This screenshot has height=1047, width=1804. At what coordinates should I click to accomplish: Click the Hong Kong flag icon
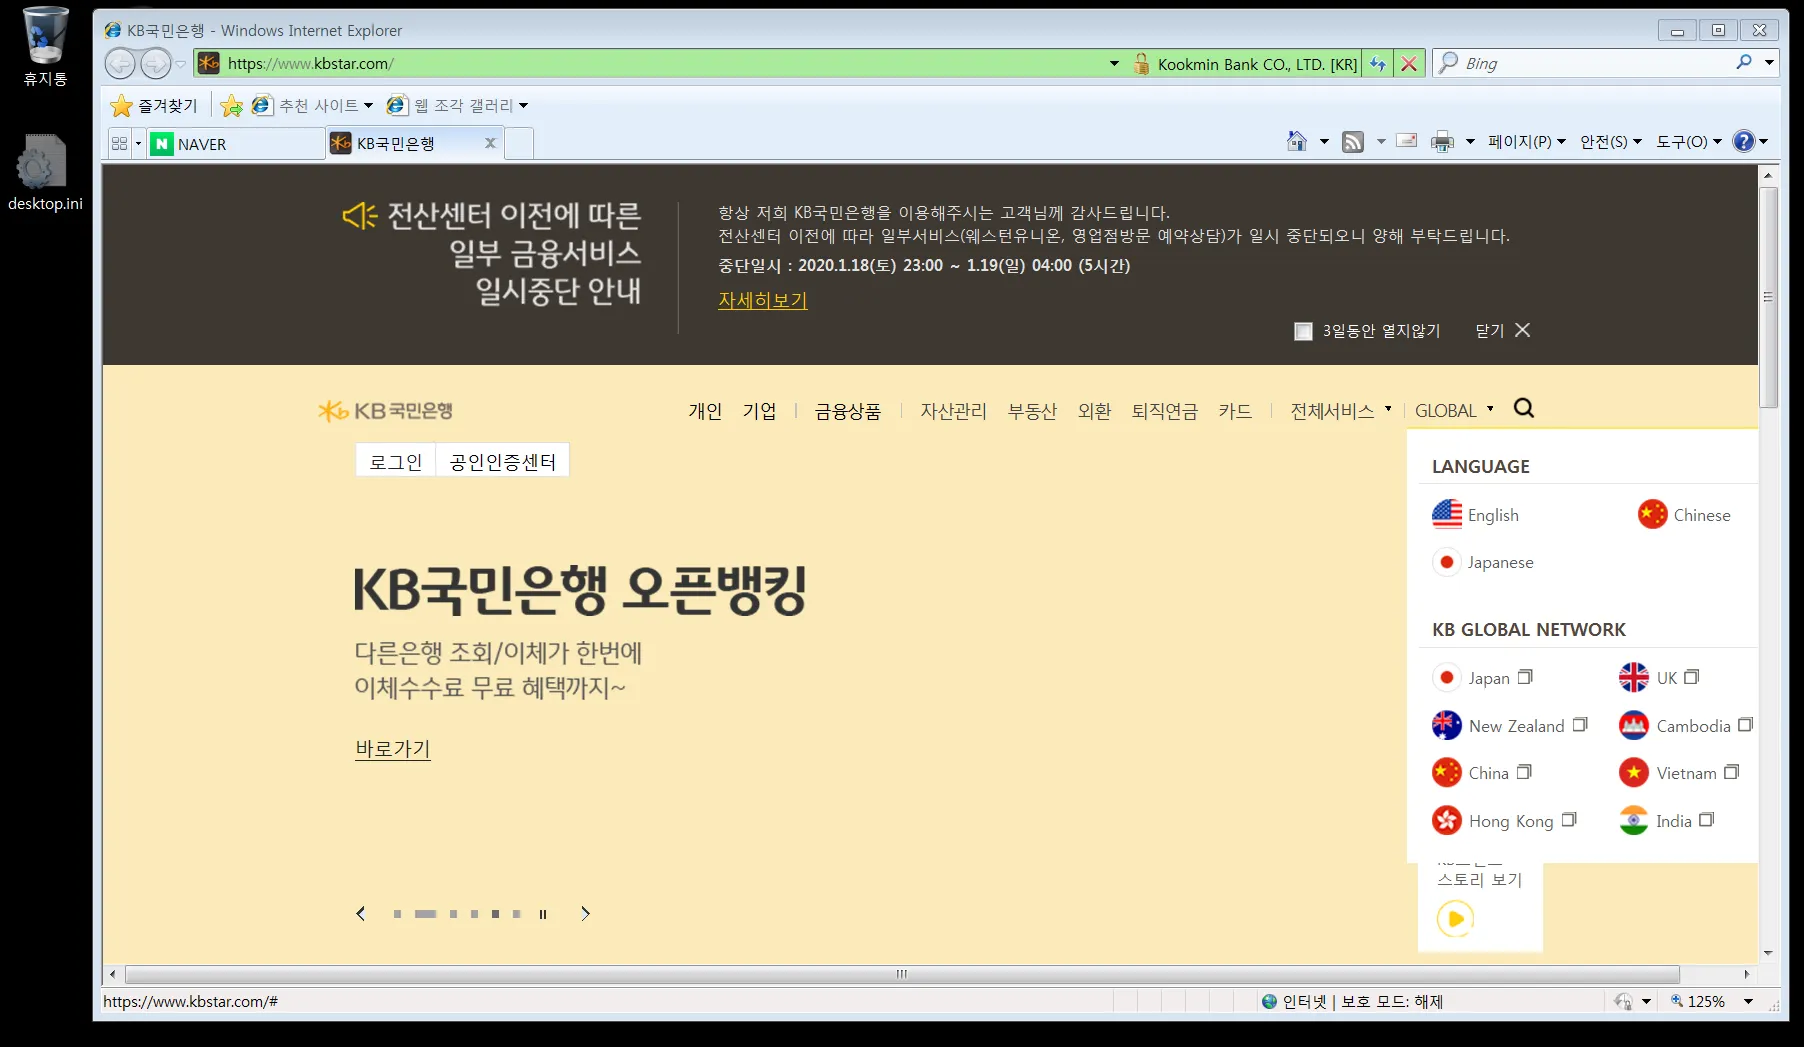pos(1447,820)
